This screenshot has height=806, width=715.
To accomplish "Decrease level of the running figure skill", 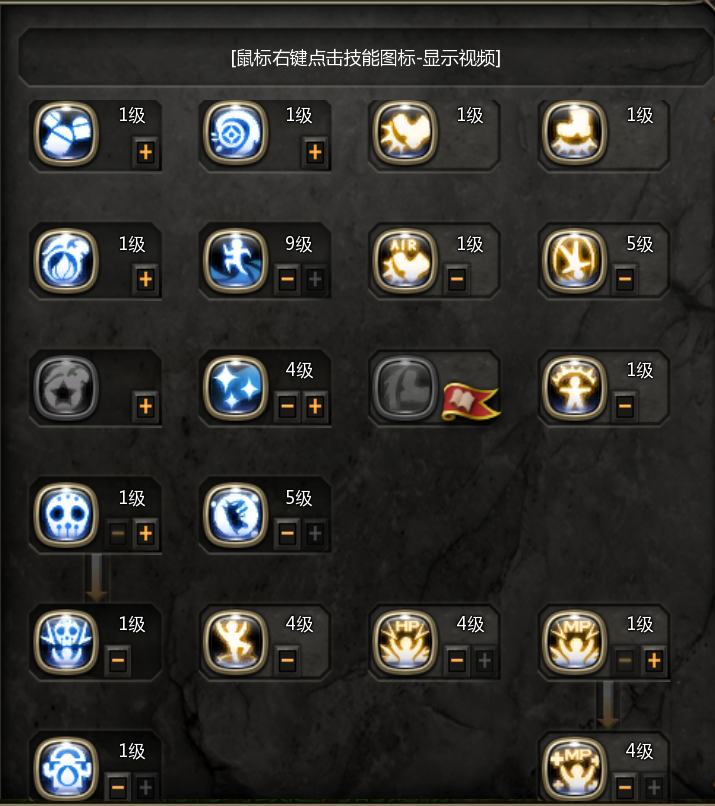I will pyautogui.click(x=287, y=279).
